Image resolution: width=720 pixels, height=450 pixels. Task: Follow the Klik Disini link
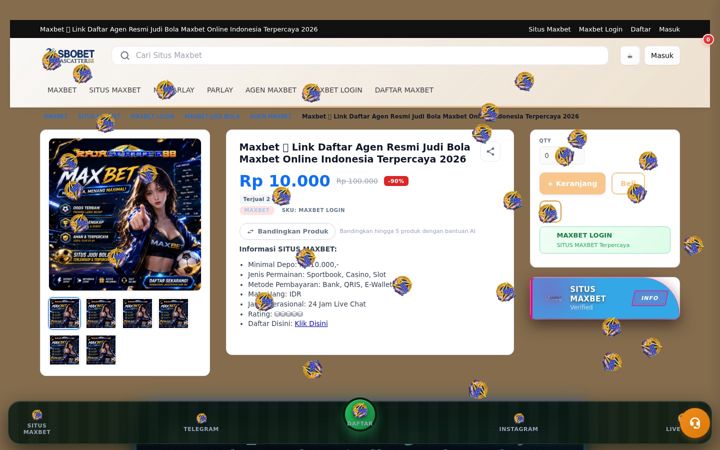[x=311, y=324]
